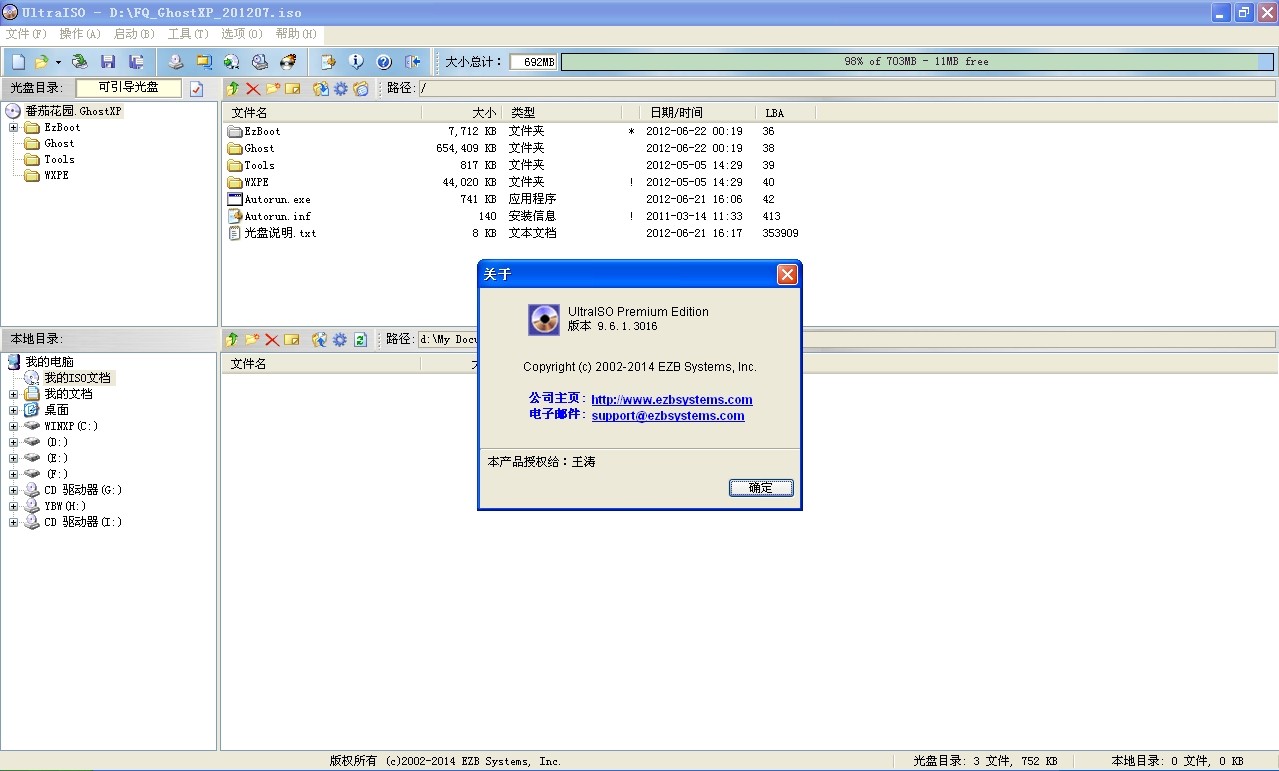Click the support@ezbsystems.com email link
Viewport: 1279px width, 771px height.
[668, 416]
